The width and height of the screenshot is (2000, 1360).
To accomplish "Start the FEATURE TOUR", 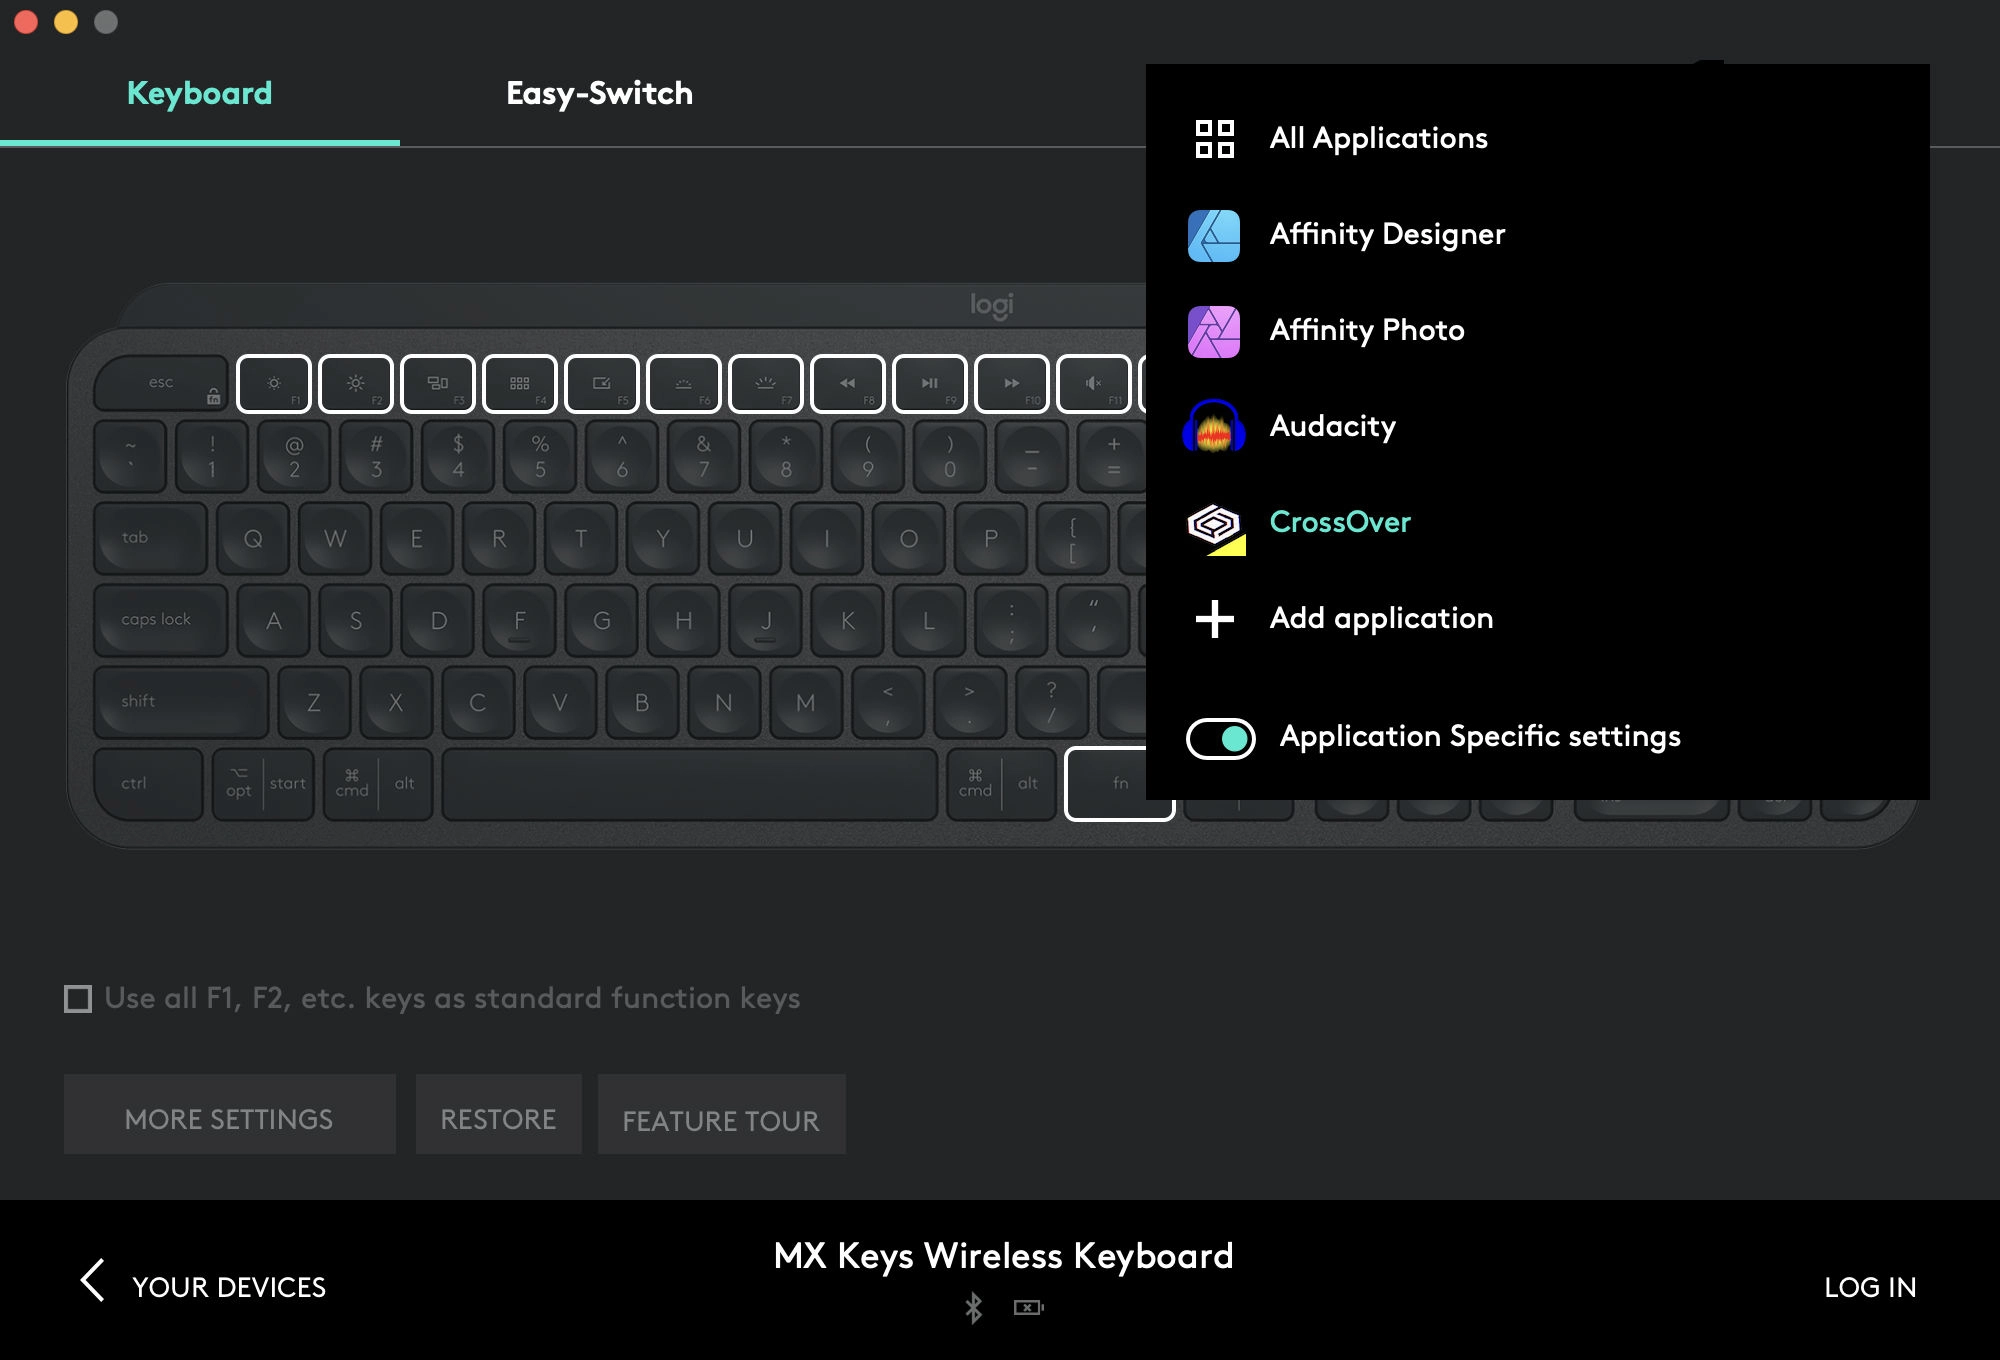I will 721,1114.
